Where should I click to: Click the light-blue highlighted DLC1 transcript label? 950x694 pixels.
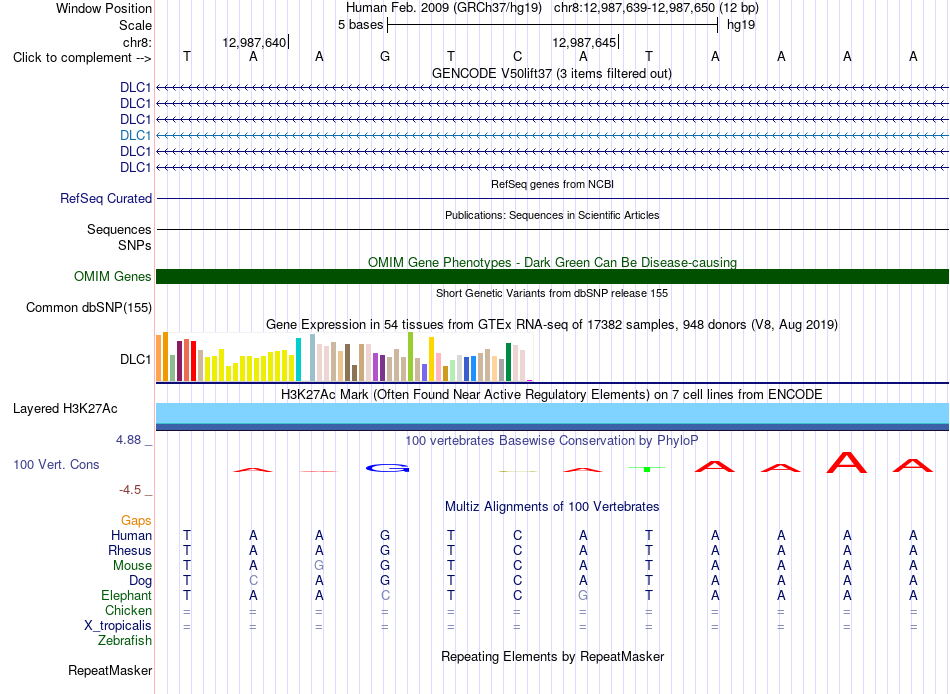point(135,135)
